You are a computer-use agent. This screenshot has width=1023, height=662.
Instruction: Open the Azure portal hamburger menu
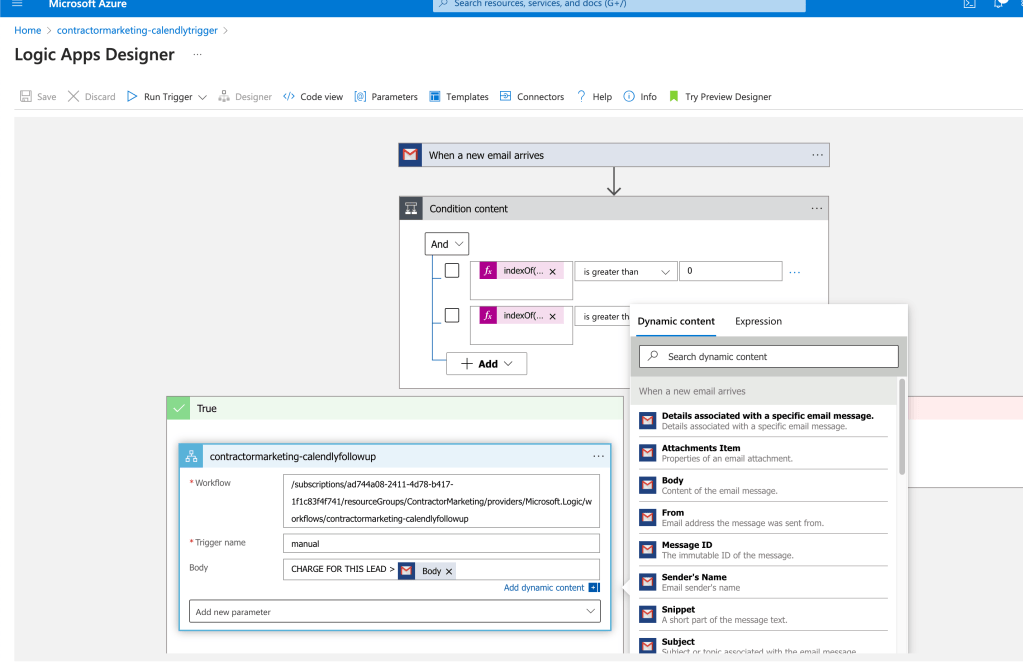[x=18, y=4]
